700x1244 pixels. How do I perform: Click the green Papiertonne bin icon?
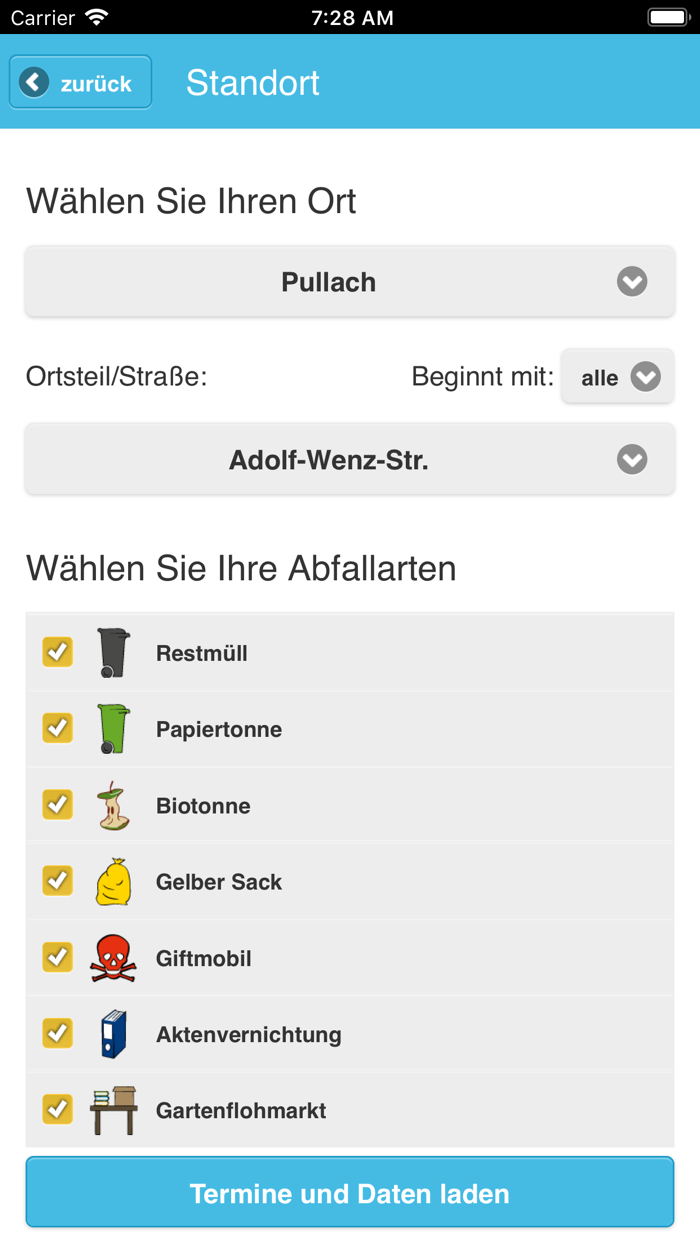click(113, 728)
